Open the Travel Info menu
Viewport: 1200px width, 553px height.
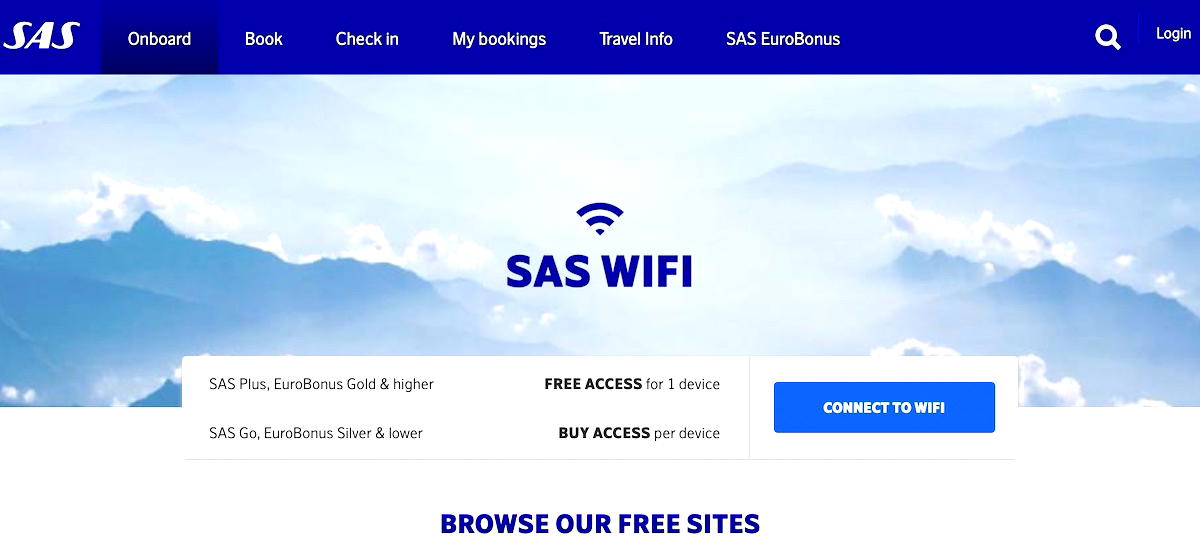click(x=636, y=39)
